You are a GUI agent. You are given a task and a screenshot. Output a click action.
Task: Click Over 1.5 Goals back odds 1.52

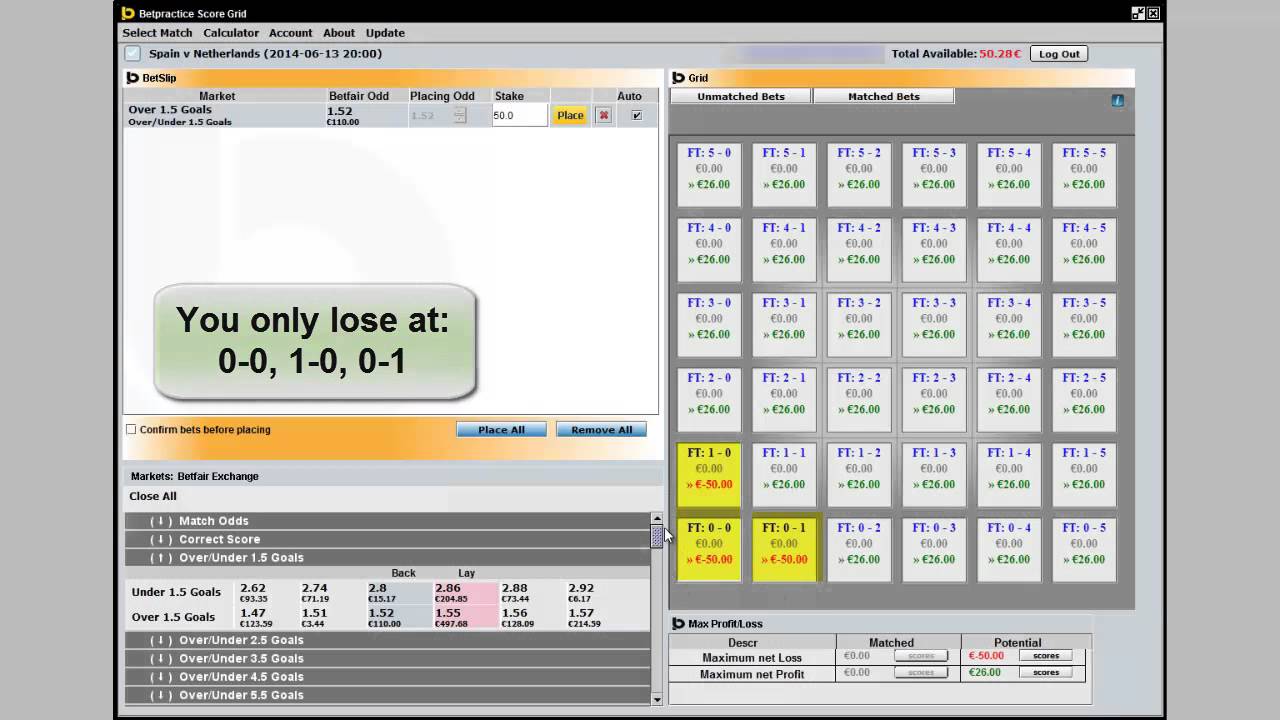click(399, 617)
